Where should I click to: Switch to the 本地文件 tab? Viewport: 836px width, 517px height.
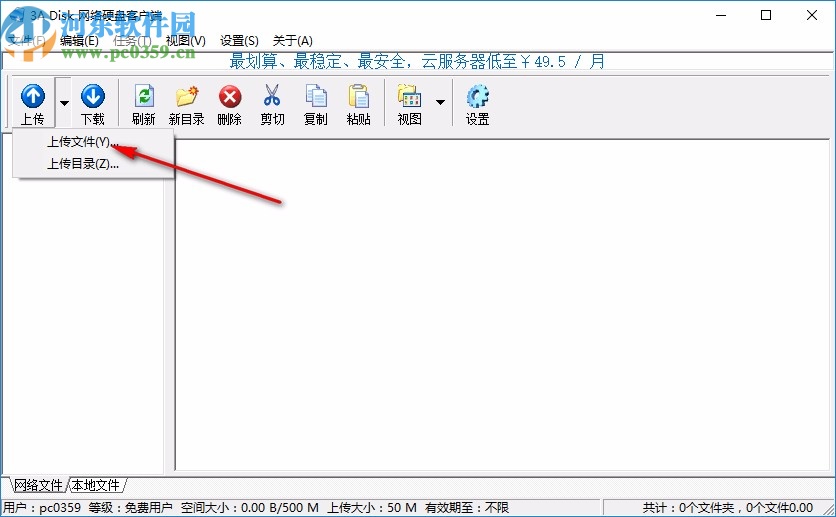click(96, 485)
